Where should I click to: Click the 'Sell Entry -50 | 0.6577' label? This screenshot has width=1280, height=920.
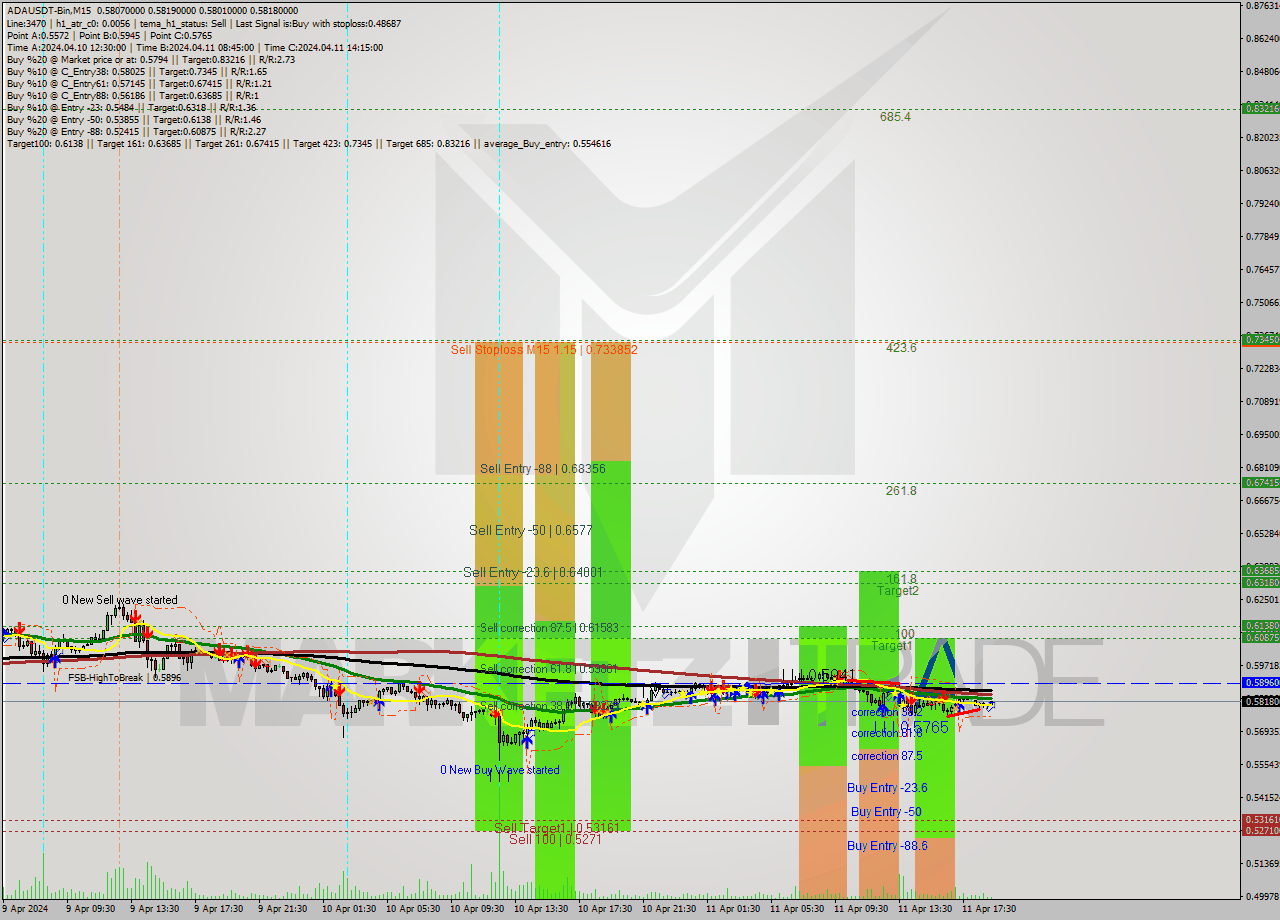pos(531,530)
